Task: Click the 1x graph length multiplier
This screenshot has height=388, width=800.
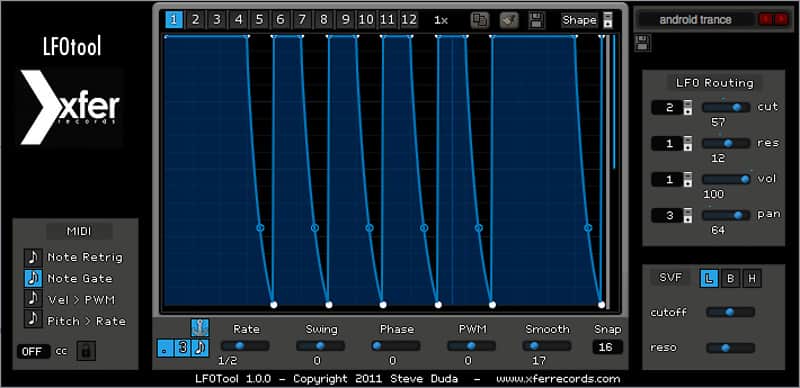Action: pos(441,20)
